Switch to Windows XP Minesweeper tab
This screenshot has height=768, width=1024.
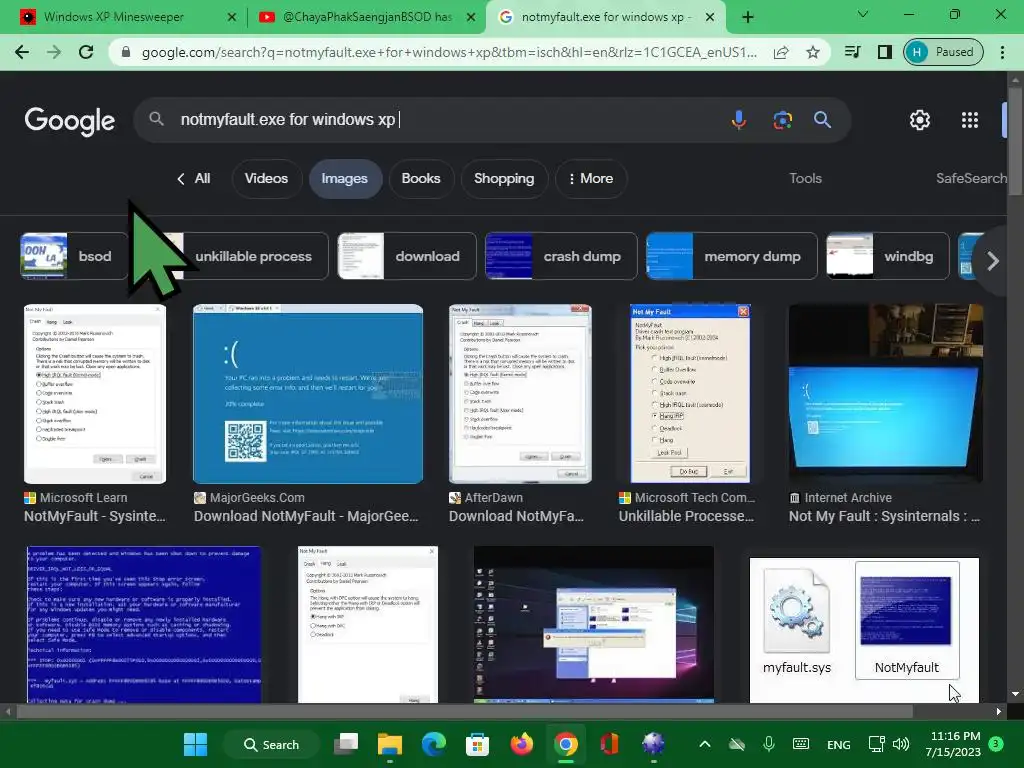pos(114,17)
